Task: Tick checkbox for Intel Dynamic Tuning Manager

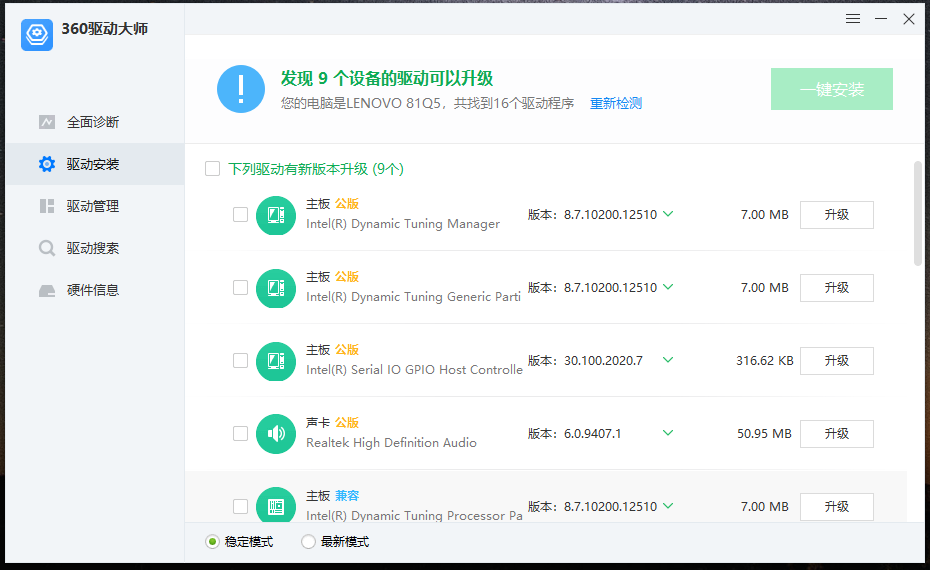Action: point(240,215)
